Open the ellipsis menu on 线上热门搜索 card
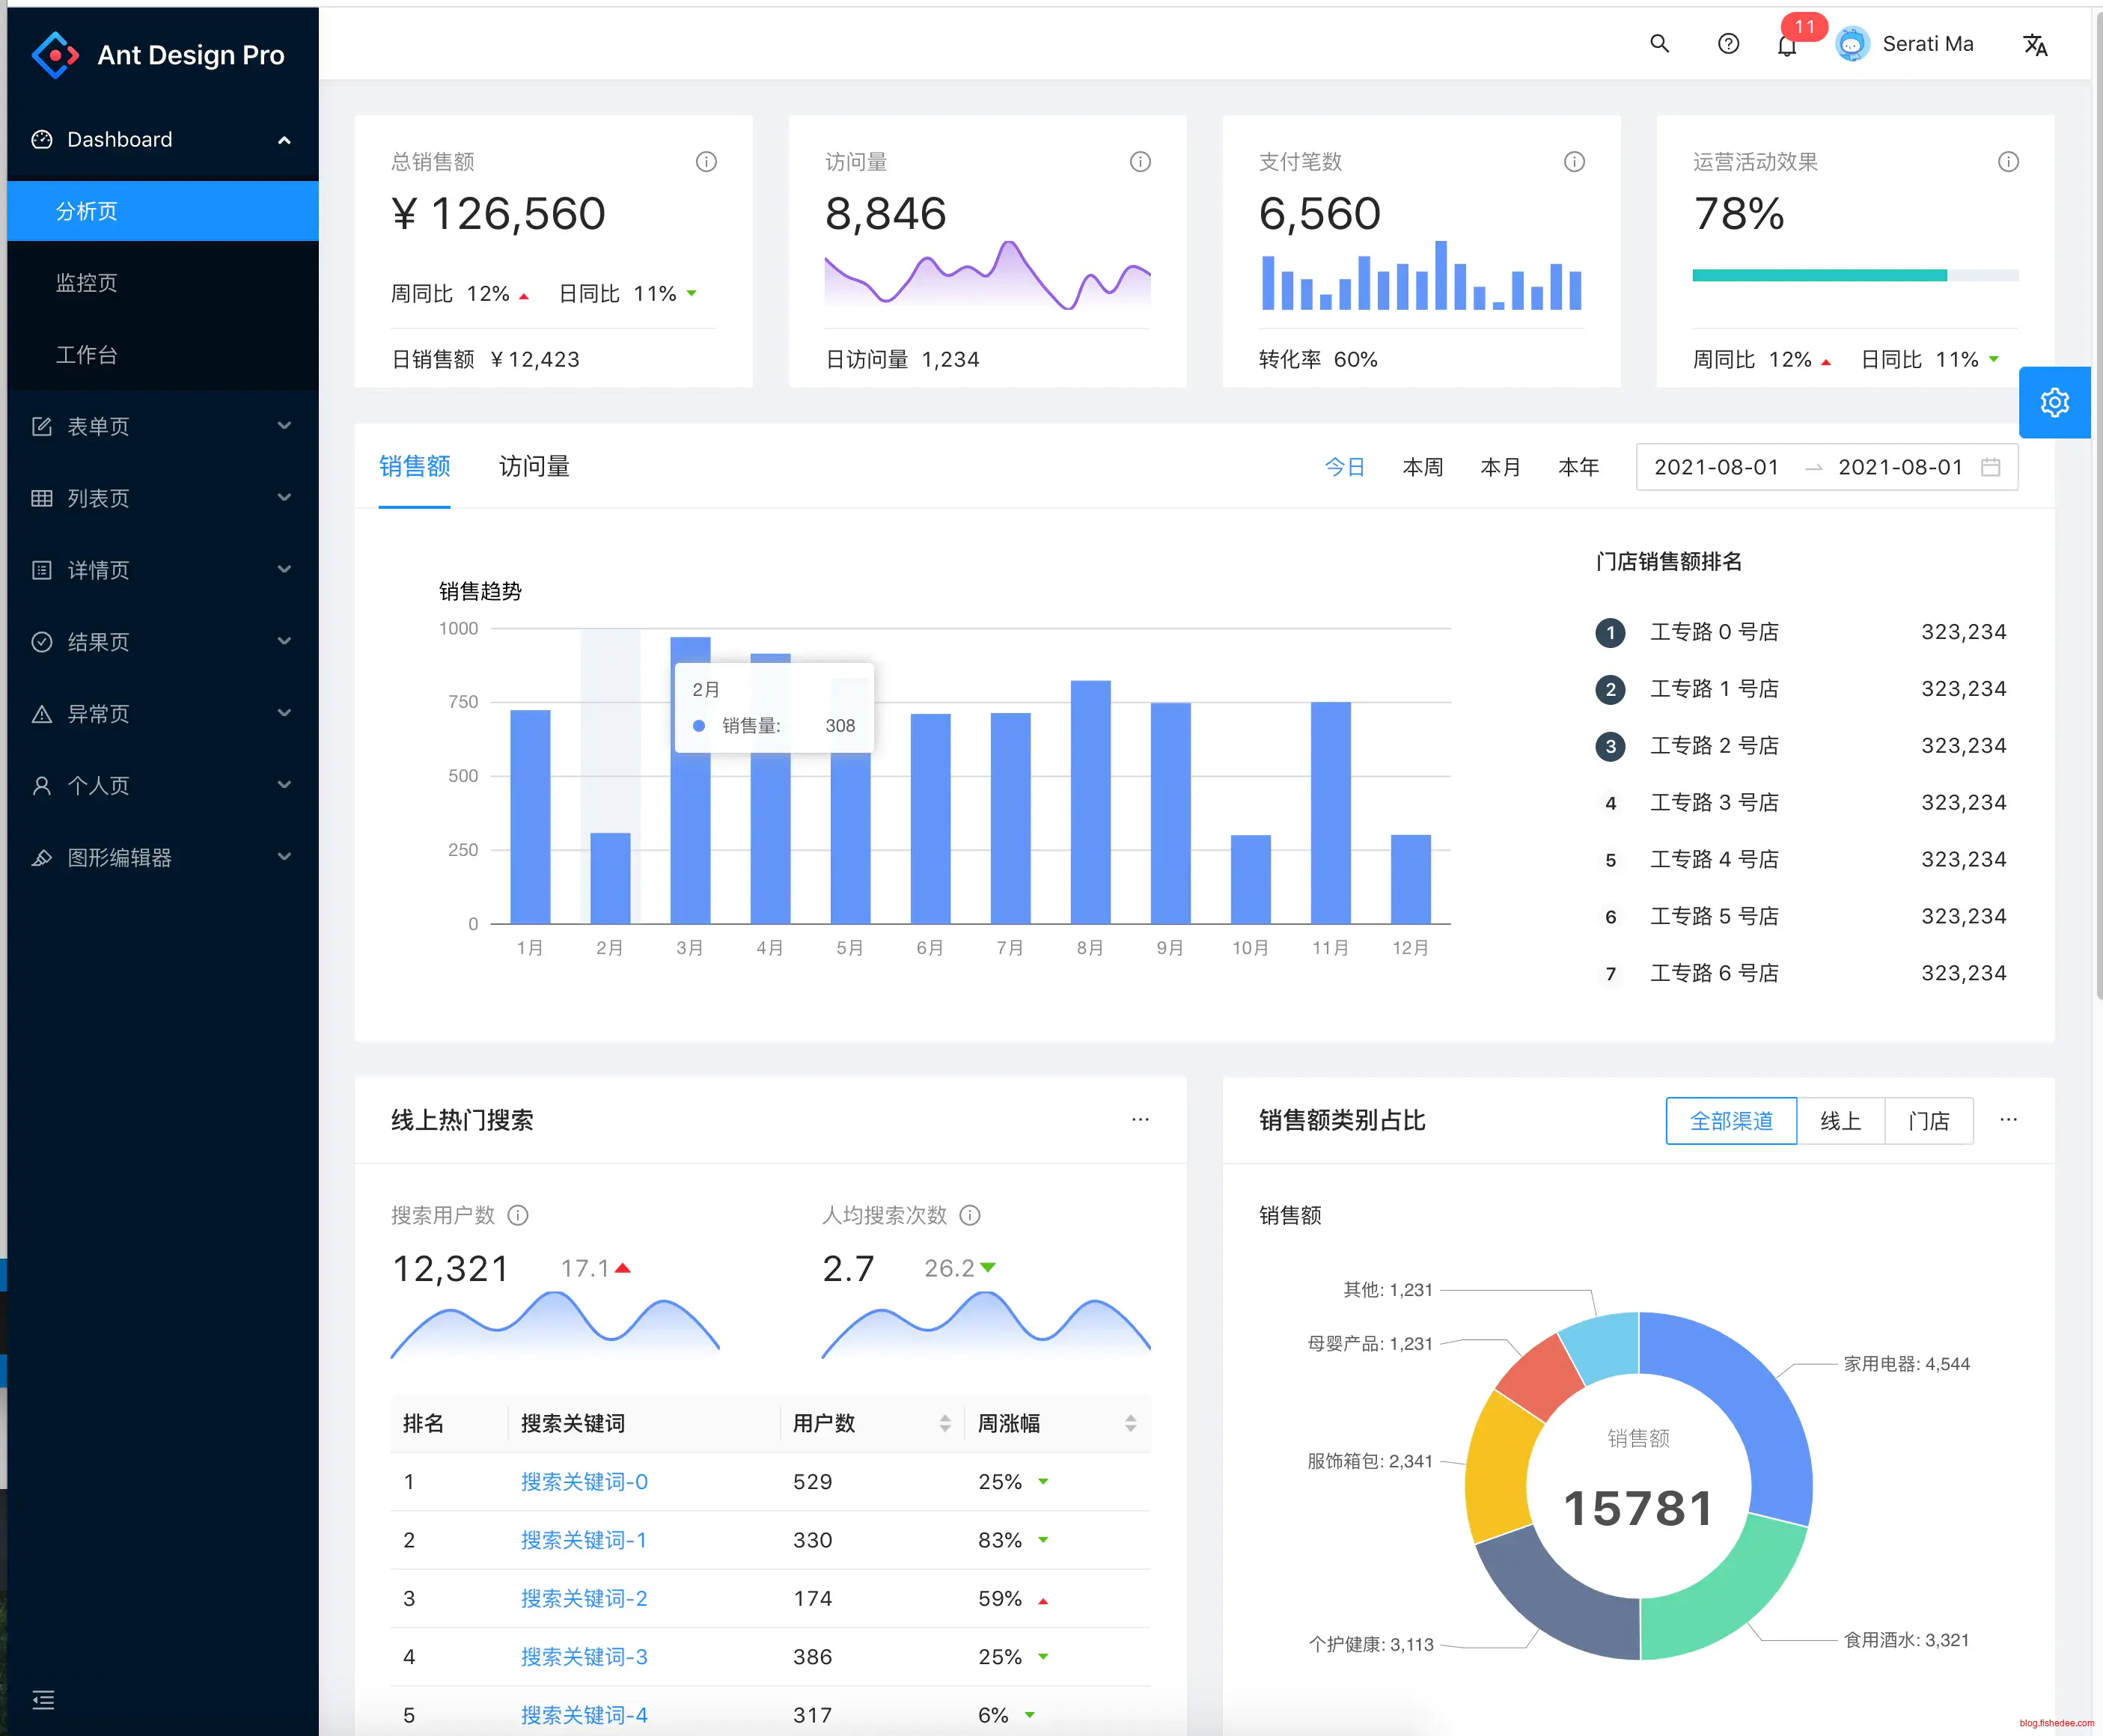Viewport: 2103px width, 1736px height. (x=1140, y=1120)
